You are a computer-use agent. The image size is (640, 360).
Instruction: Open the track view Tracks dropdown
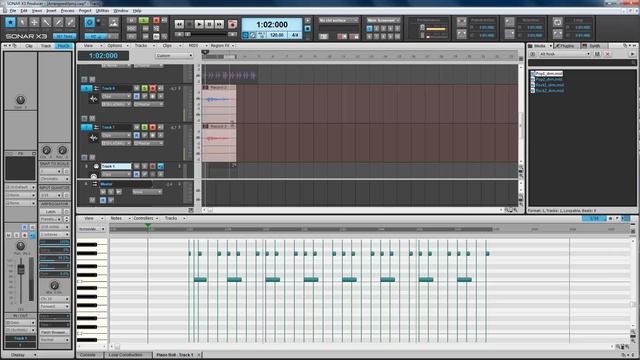click(144, 46)
